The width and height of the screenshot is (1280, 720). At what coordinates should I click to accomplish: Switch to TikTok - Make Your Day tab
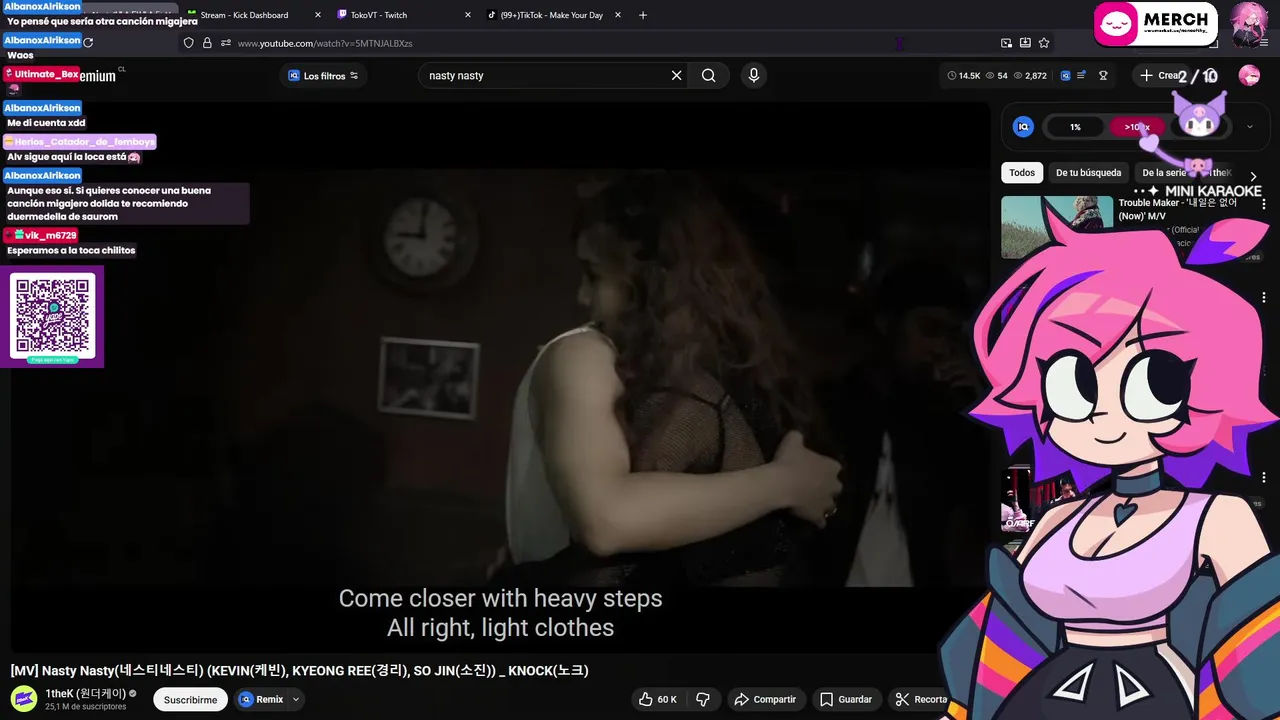coord(553,15)
